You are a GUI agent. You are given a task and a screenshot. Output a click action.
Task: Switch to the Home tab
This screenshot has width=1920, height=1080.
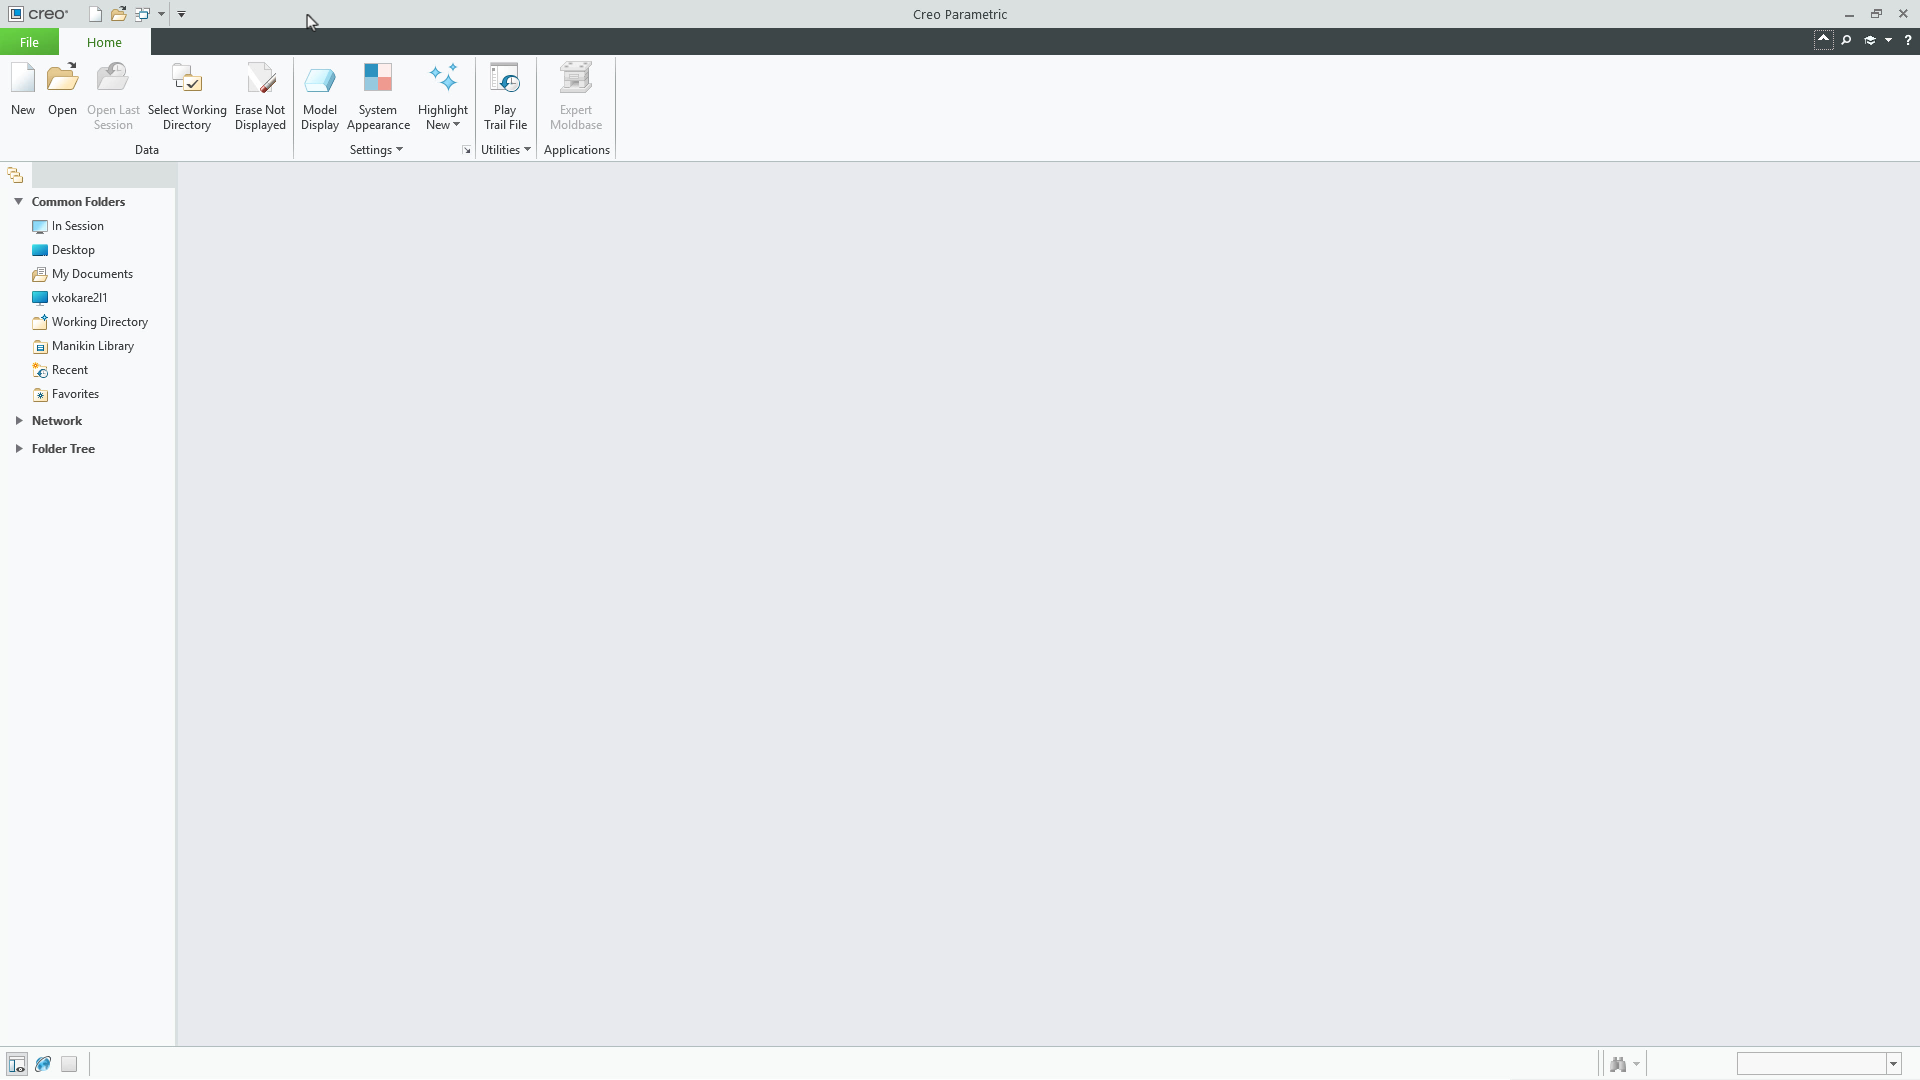point(104,42)
